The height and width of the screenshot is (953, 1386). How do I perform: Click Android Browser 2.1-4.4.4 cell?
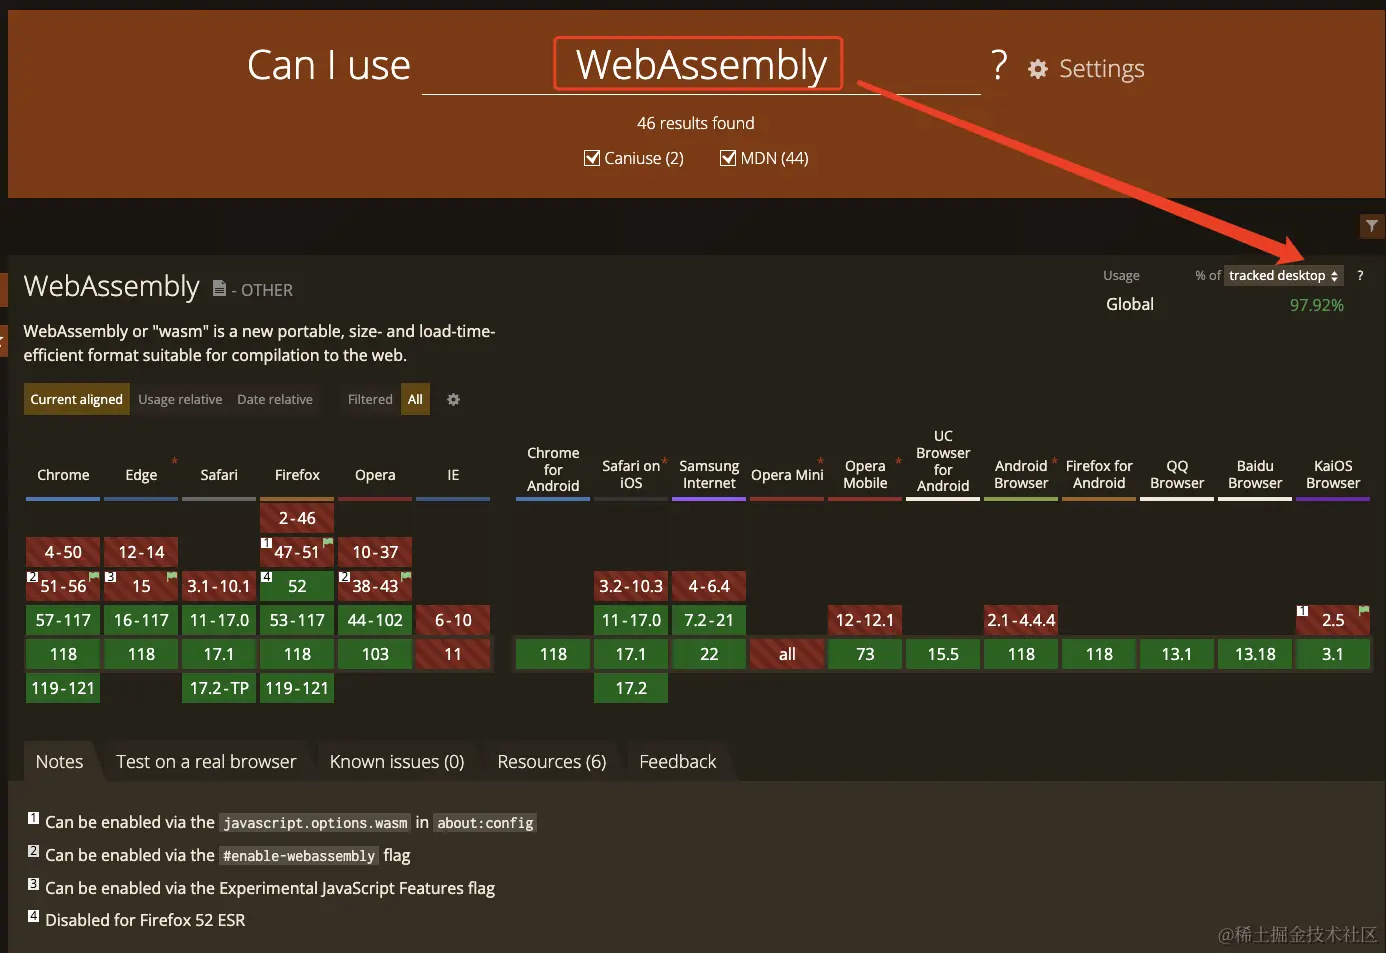pyautogui.click(x=1021, y=620)
